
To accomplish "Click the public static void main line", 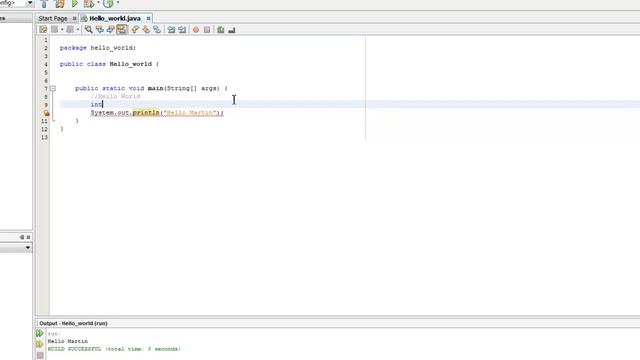I will click(151, 88).
